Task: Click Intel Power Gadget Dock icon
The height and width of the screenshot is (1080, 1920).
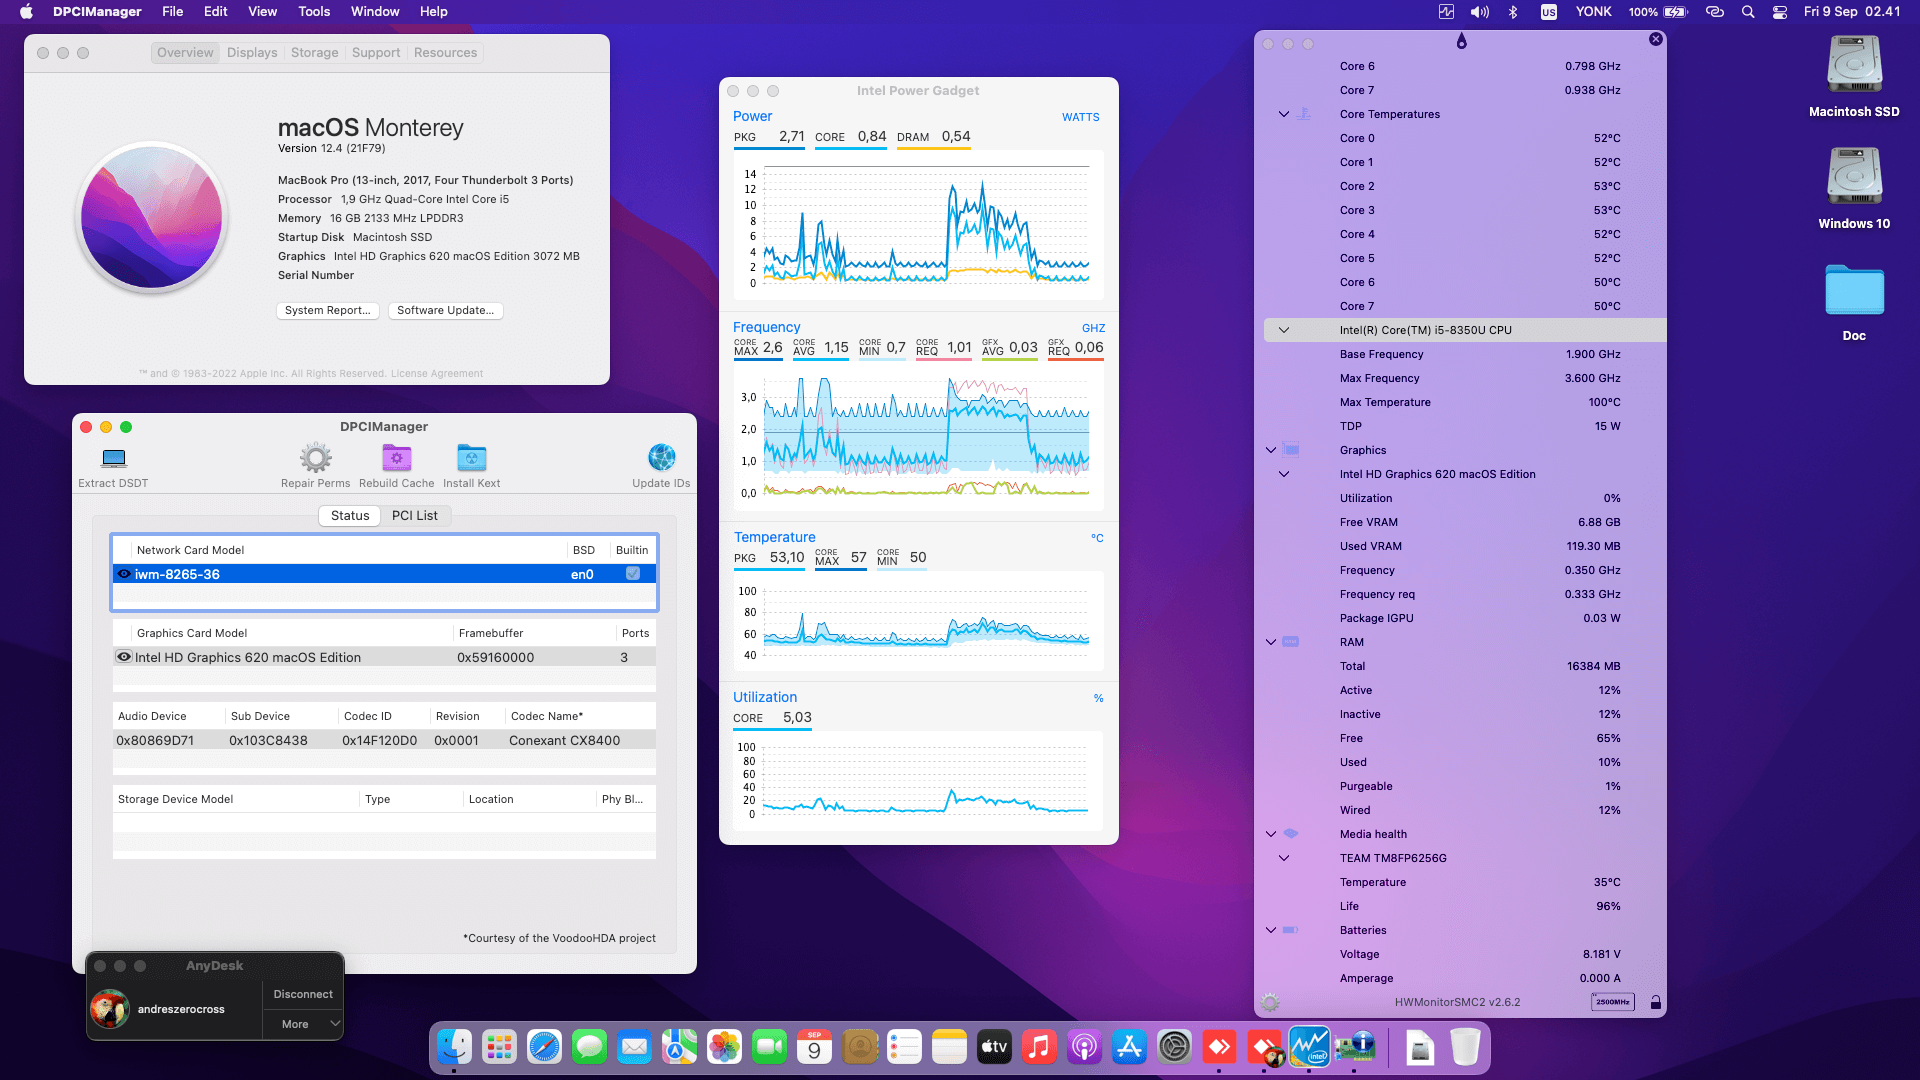Action: (x=1309, y=1047)
